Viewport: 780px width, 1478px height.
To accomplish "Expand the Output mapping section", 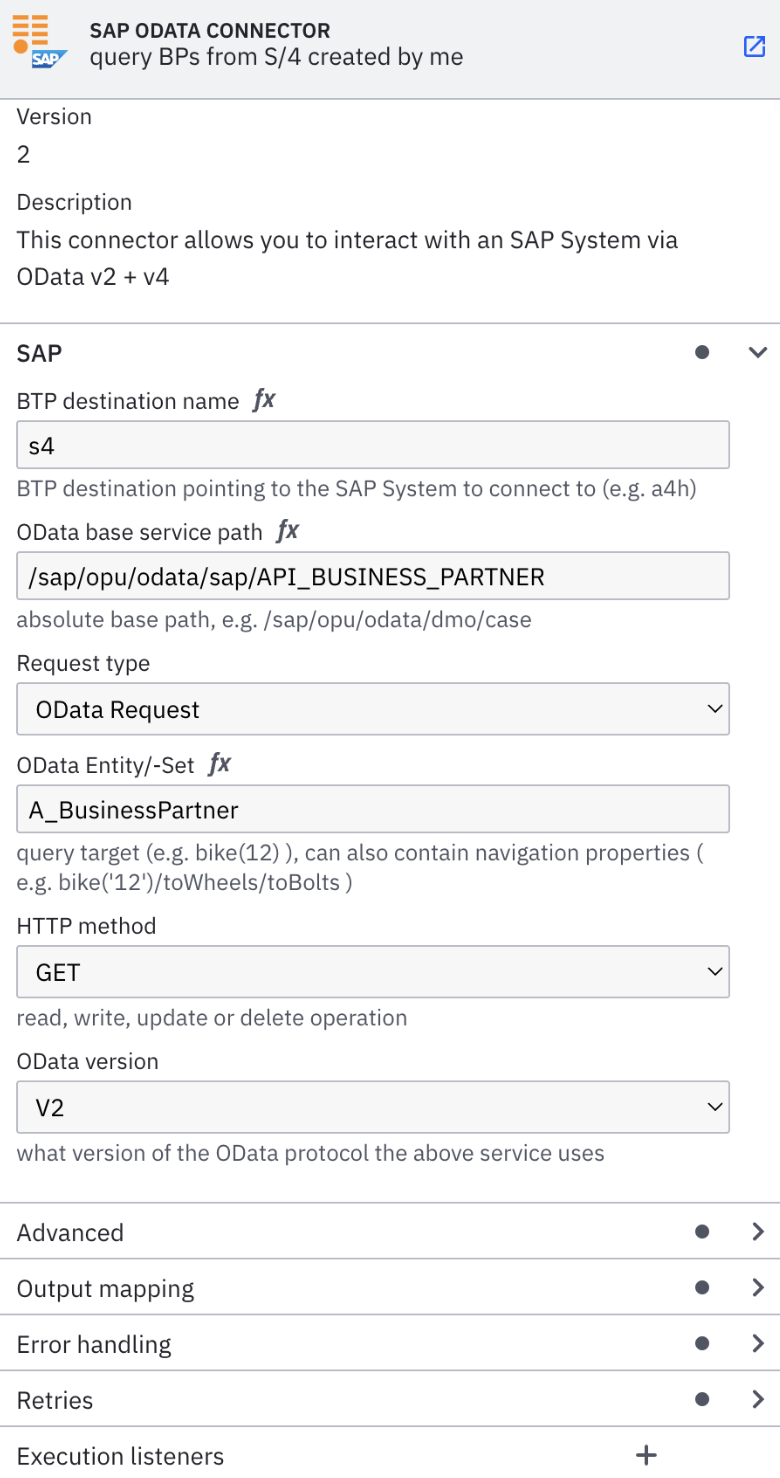I will coord(757,1287).
